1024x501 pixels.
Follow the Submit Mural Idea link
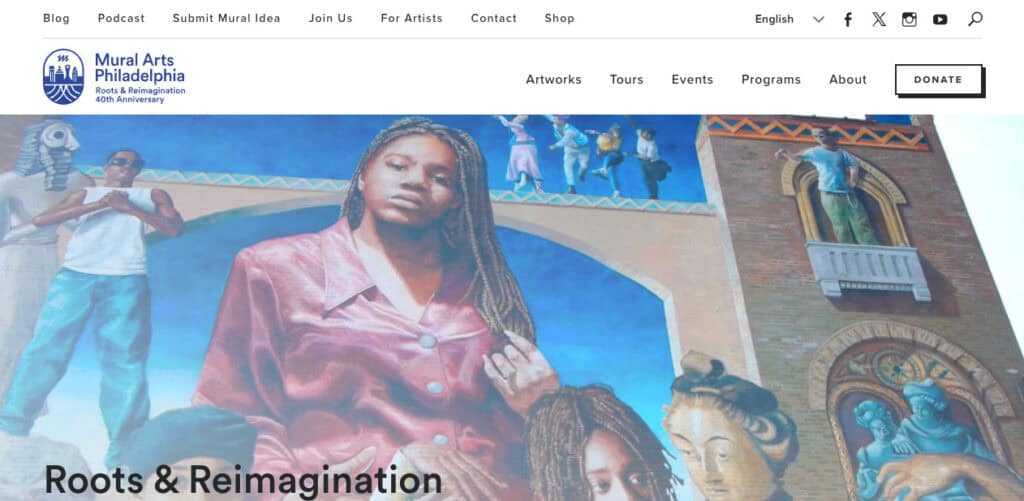pos(227,18)
